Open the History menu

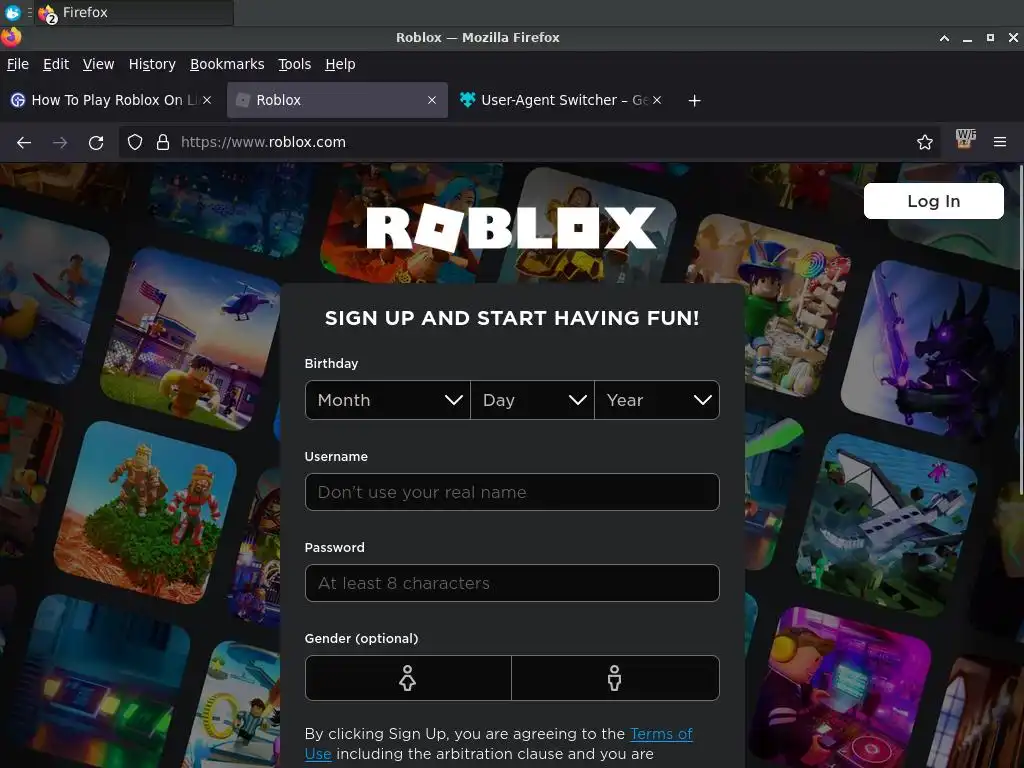point(152,64)
